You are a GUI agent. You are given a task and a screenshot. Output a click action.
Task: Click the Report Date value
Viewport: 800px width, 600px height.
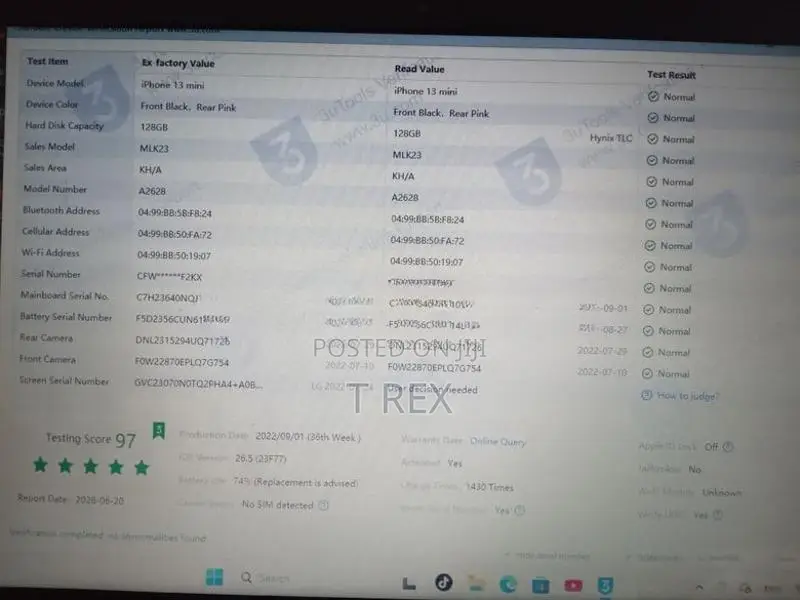point(100,500)
